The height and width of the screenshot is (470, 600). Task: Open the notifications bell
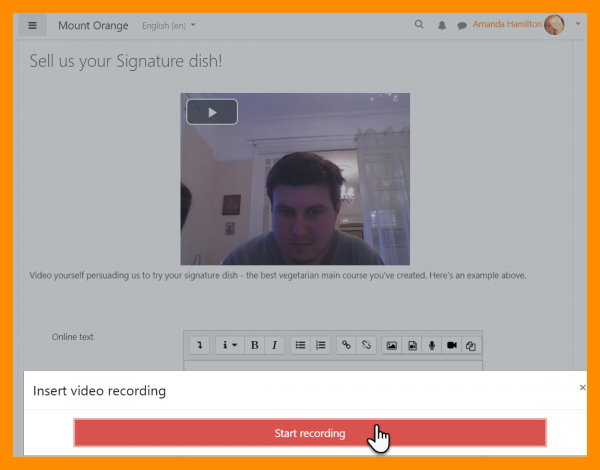coord(441,25)
